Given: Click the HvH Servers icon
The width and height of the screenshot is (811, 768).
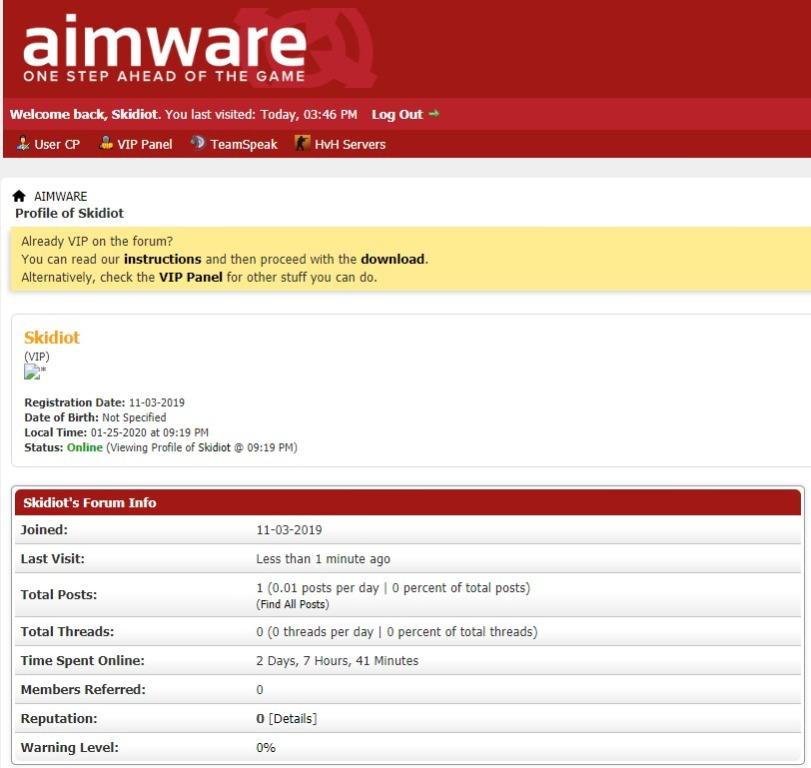Looking at the screenshot, I should click(302, 144).
